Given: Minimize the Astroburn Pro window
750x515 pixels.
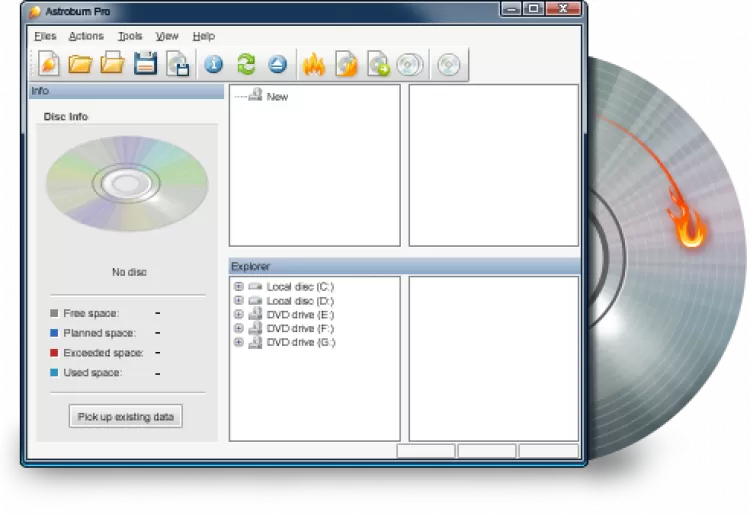Looking at the screenshot, I should [512, 9].
